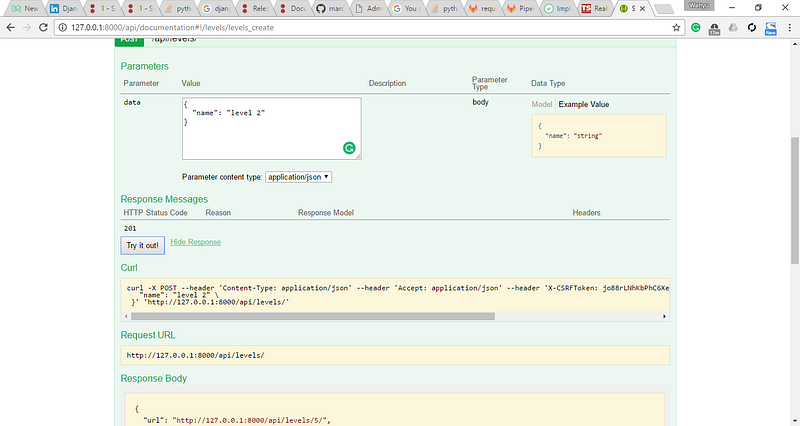Screen dimensions: 800x426
Task: Select the 'Example Value' data type view
Action: coord(584,104)
